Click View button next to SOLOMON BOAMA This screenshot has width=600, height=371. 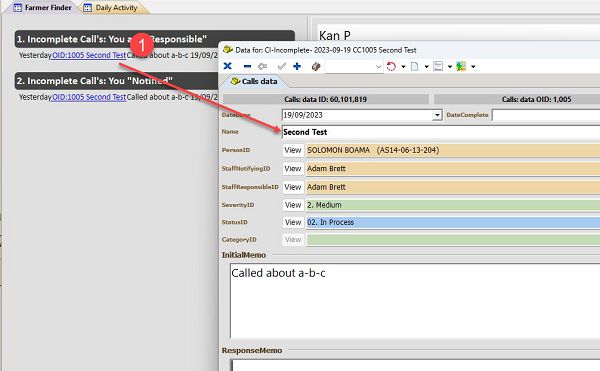click(x=293, y=150)
